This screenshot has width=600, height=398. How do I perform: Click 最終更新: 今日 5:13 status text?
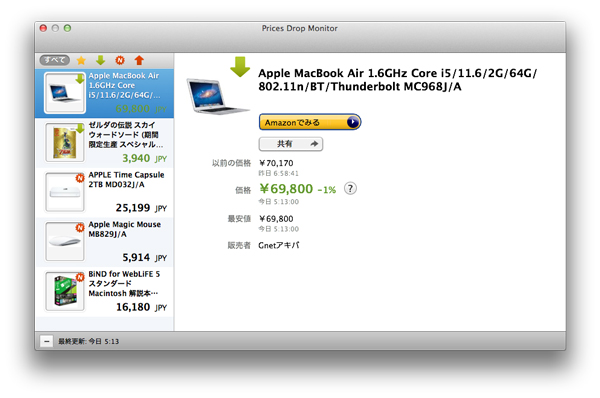(x=88, y=341)
